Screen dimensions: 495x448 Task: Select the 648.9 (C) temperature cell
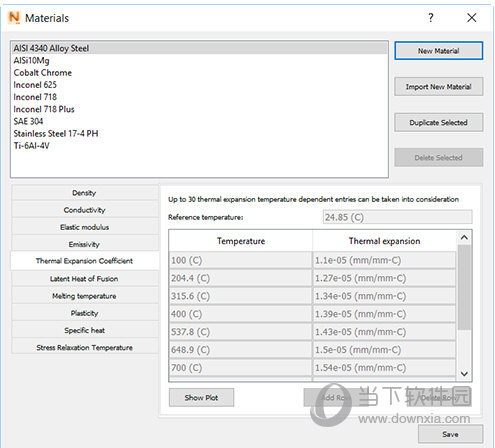(240, 350)
